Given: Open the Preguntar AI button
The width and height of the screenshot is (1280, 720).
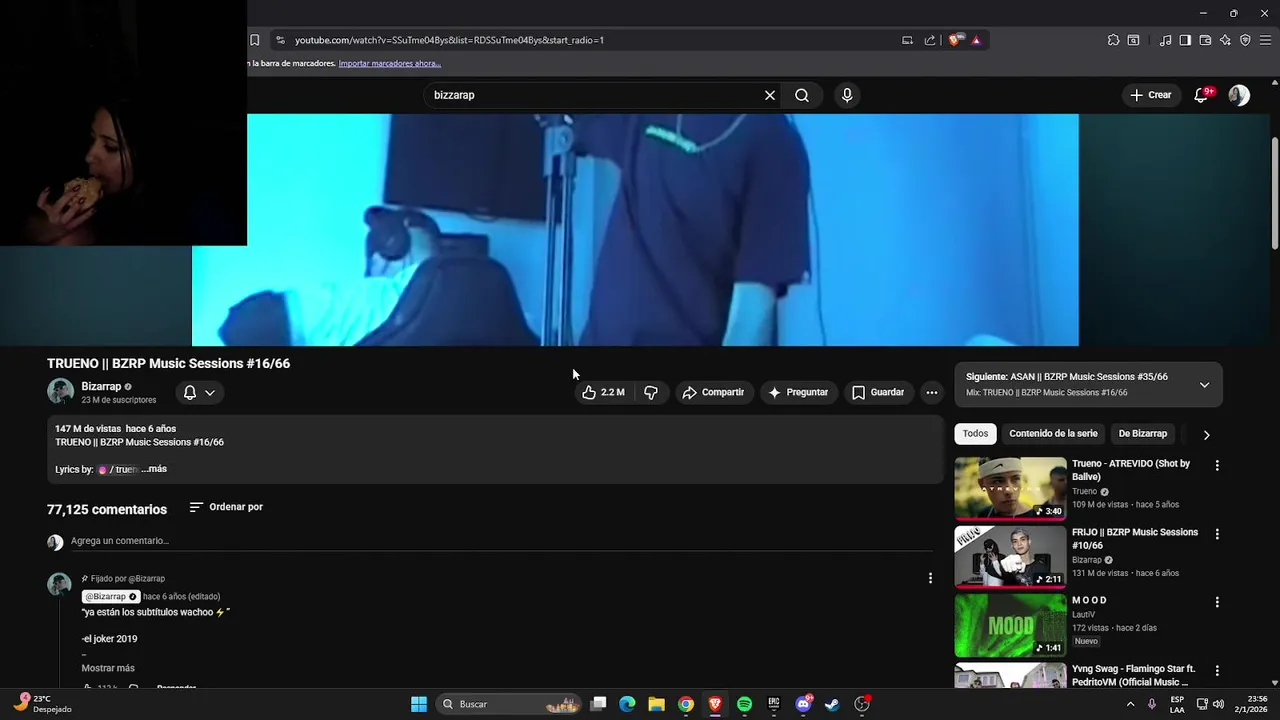Looking at the screenshot, I should (798, 392).
